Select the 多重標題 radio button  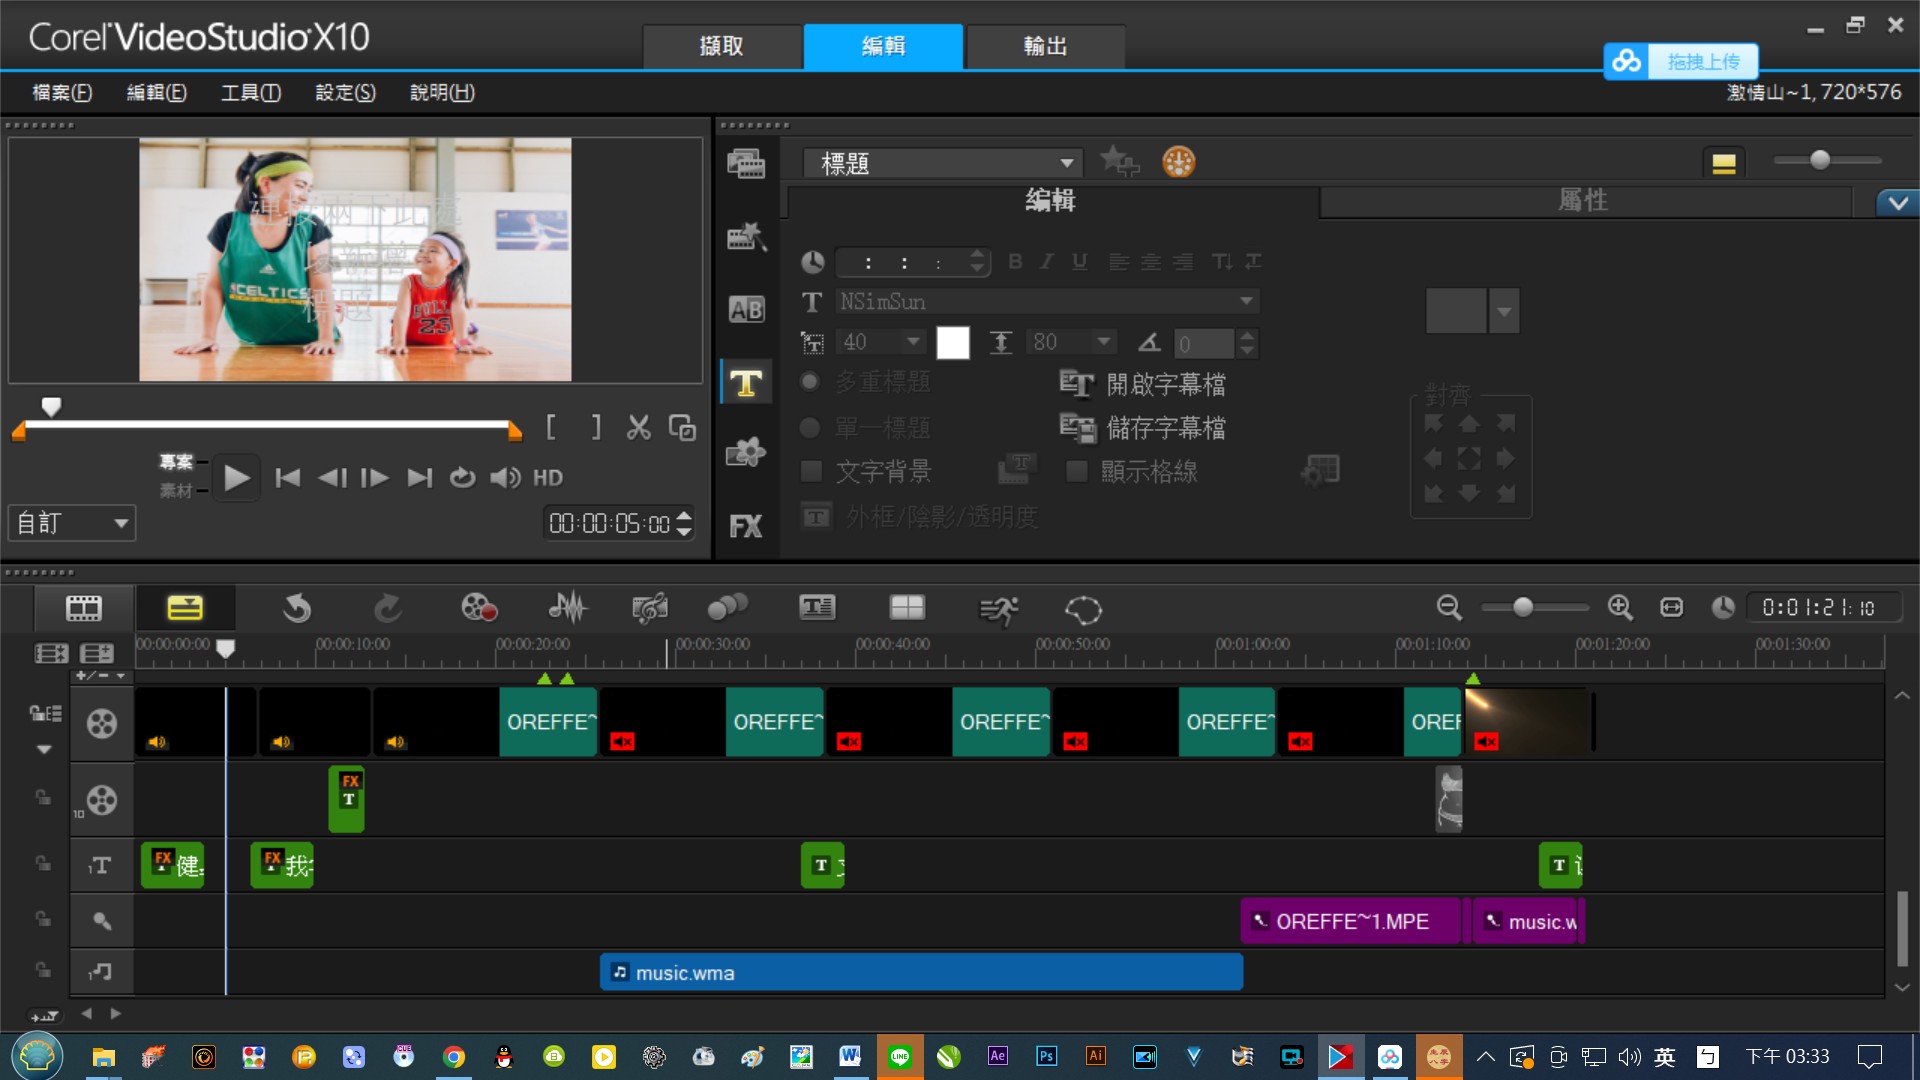[x=811, y=382]
